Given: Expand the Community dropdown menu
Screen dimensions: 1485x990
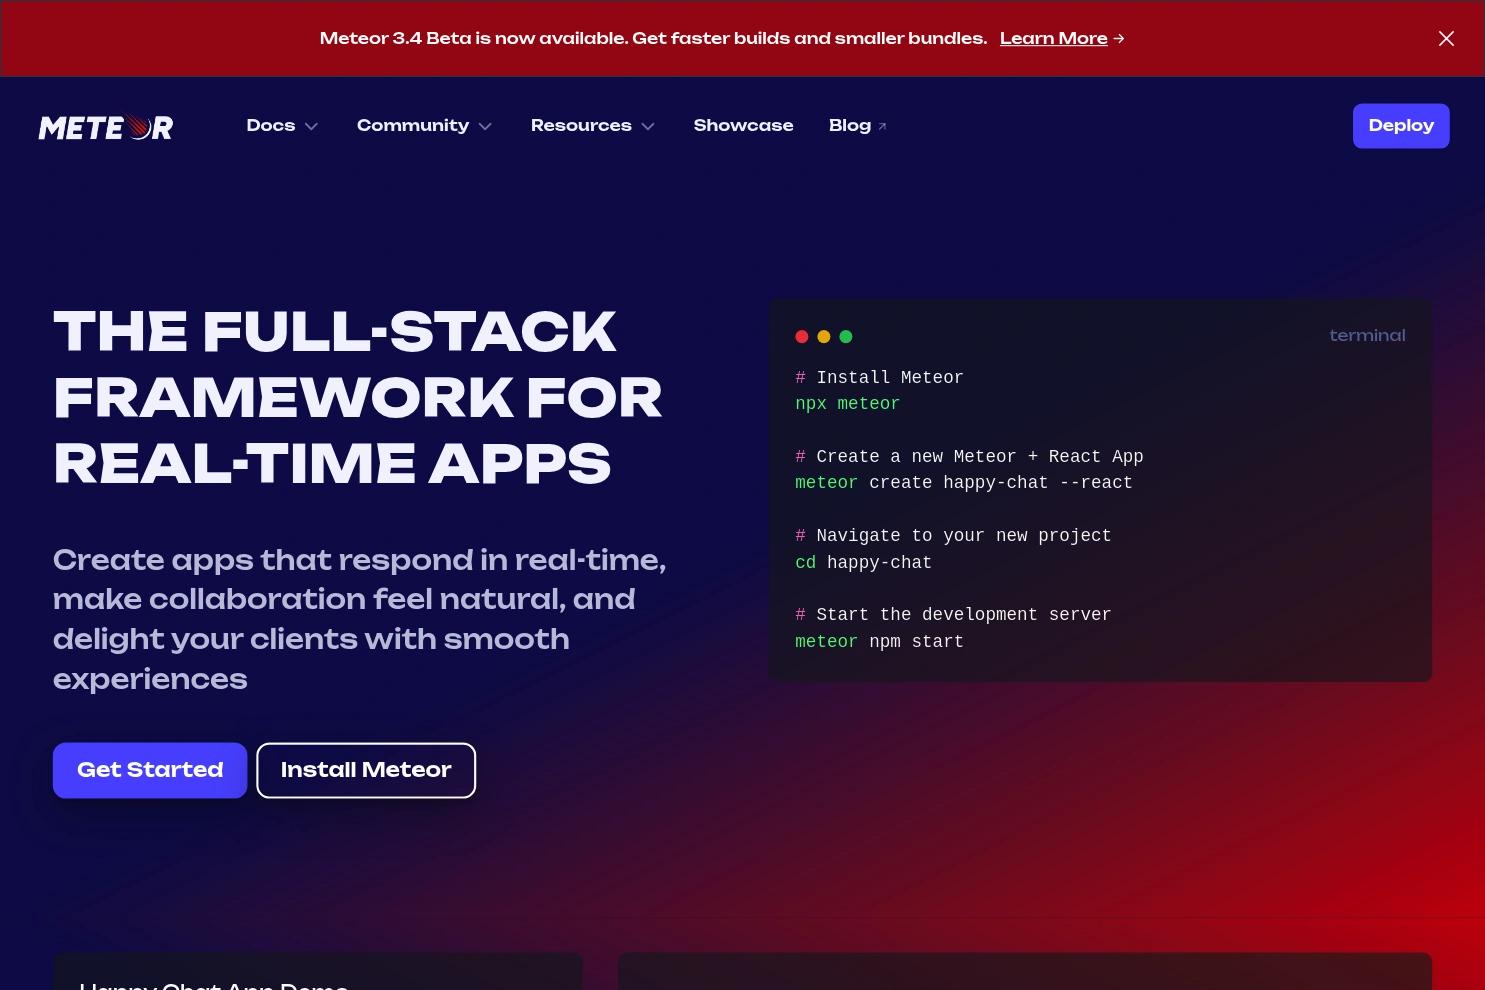Looking at the screenshot, I should pos(424,126).
